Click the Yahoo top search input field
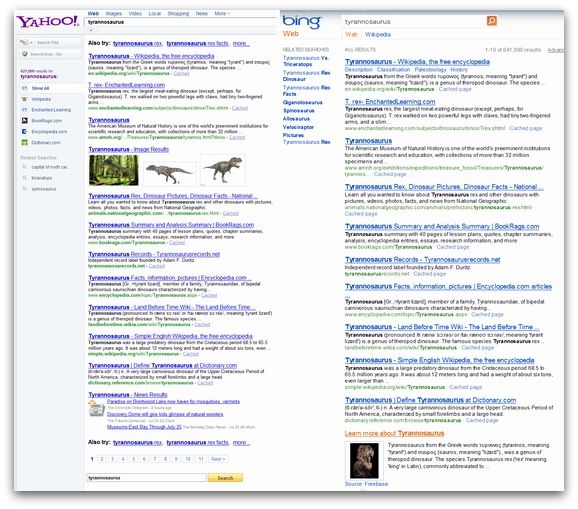The width and height of the screenshot is (578, 509). click(181, 22)
